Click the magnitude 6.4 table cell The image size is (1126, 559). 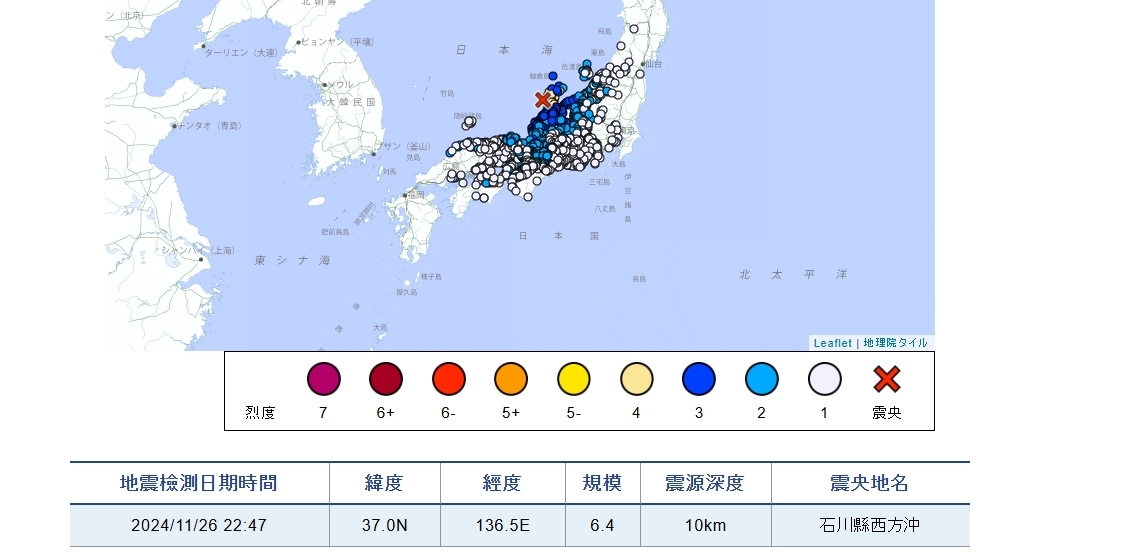pyautogui.click(x=602, y=526)
